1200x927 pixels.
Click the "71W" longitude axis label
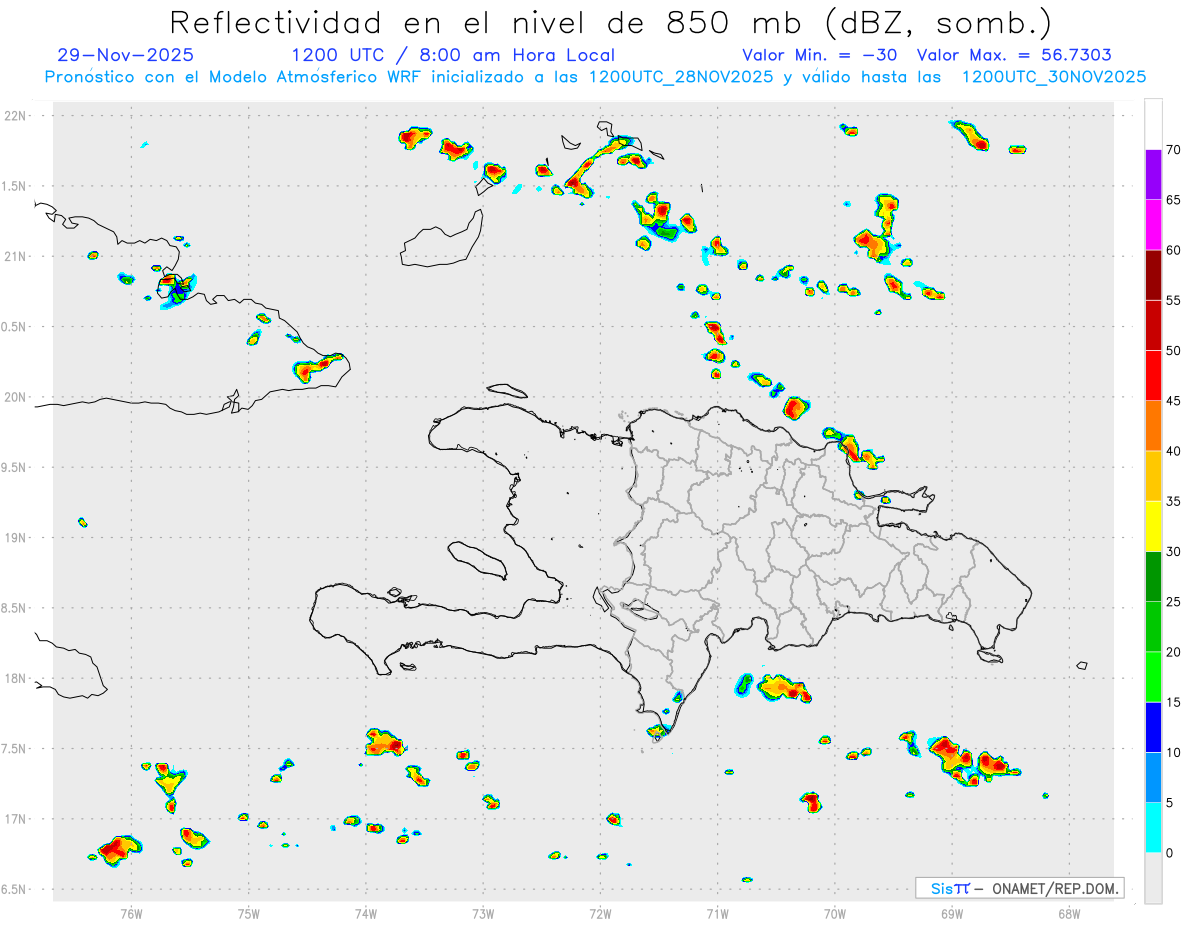[x=717, y=913]
